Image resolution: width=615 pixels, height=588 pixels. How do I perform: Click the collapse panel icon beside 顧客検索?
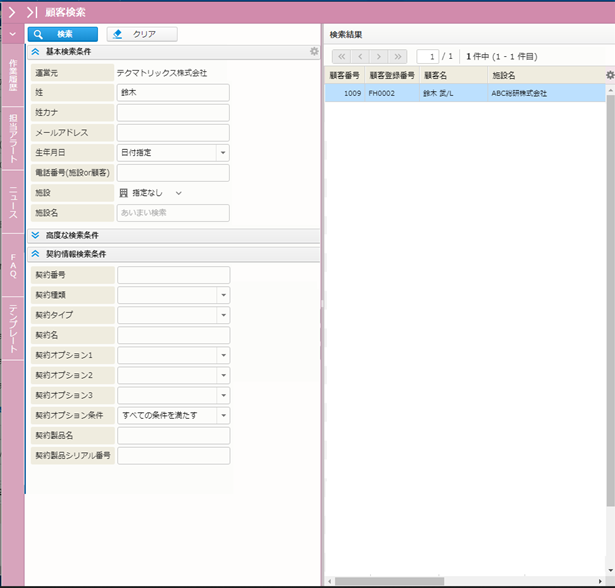[x=32, y=12]
